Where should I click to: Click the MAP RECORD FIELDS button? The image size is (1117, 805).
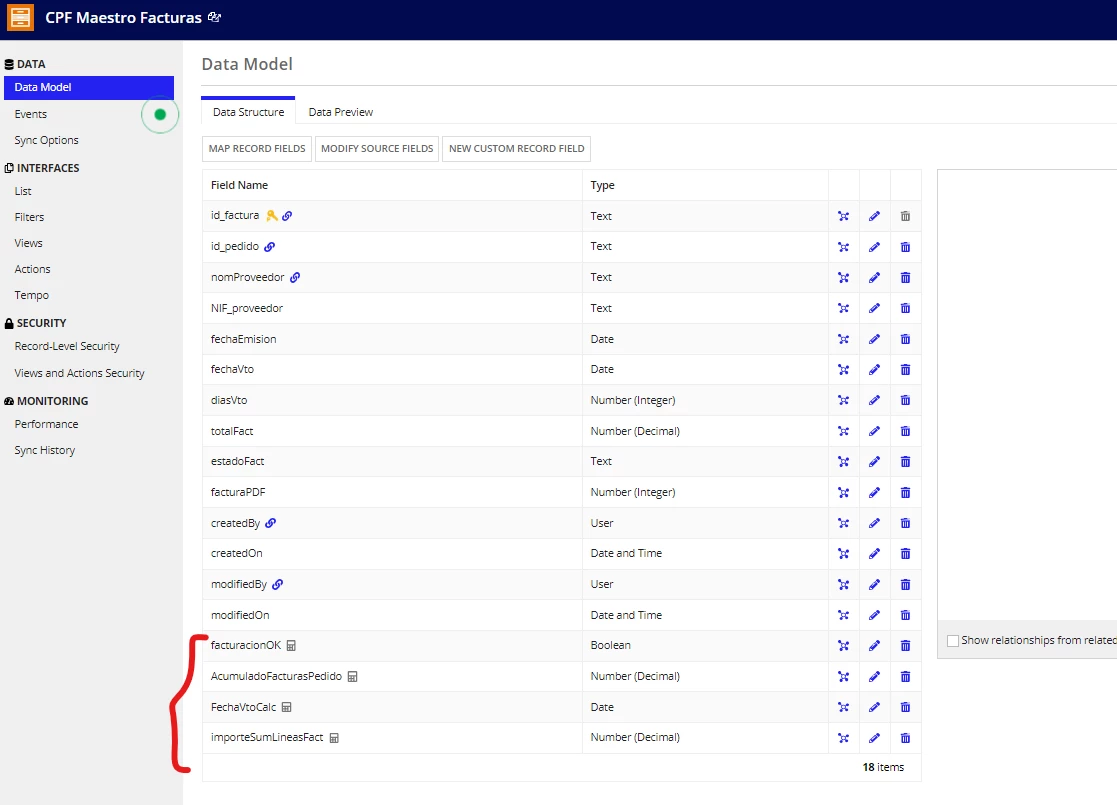point(257,148)
